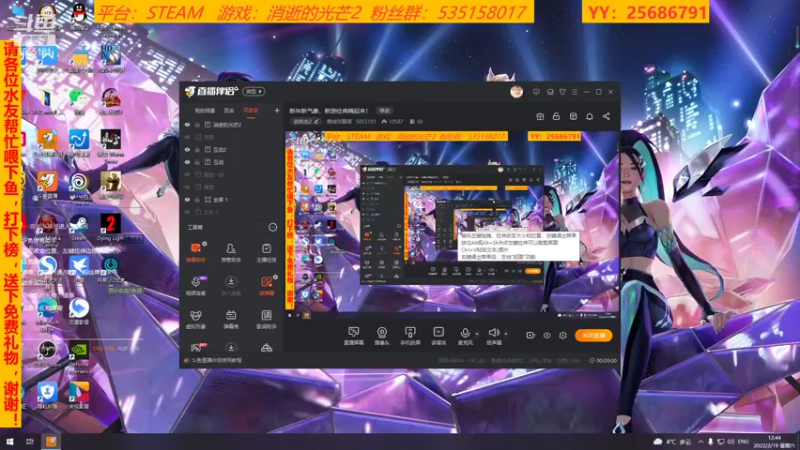This screenshot has width=800, height=450.
Task: Open the 视频连麦 microphone tool
Action: [x=195, y=286]
